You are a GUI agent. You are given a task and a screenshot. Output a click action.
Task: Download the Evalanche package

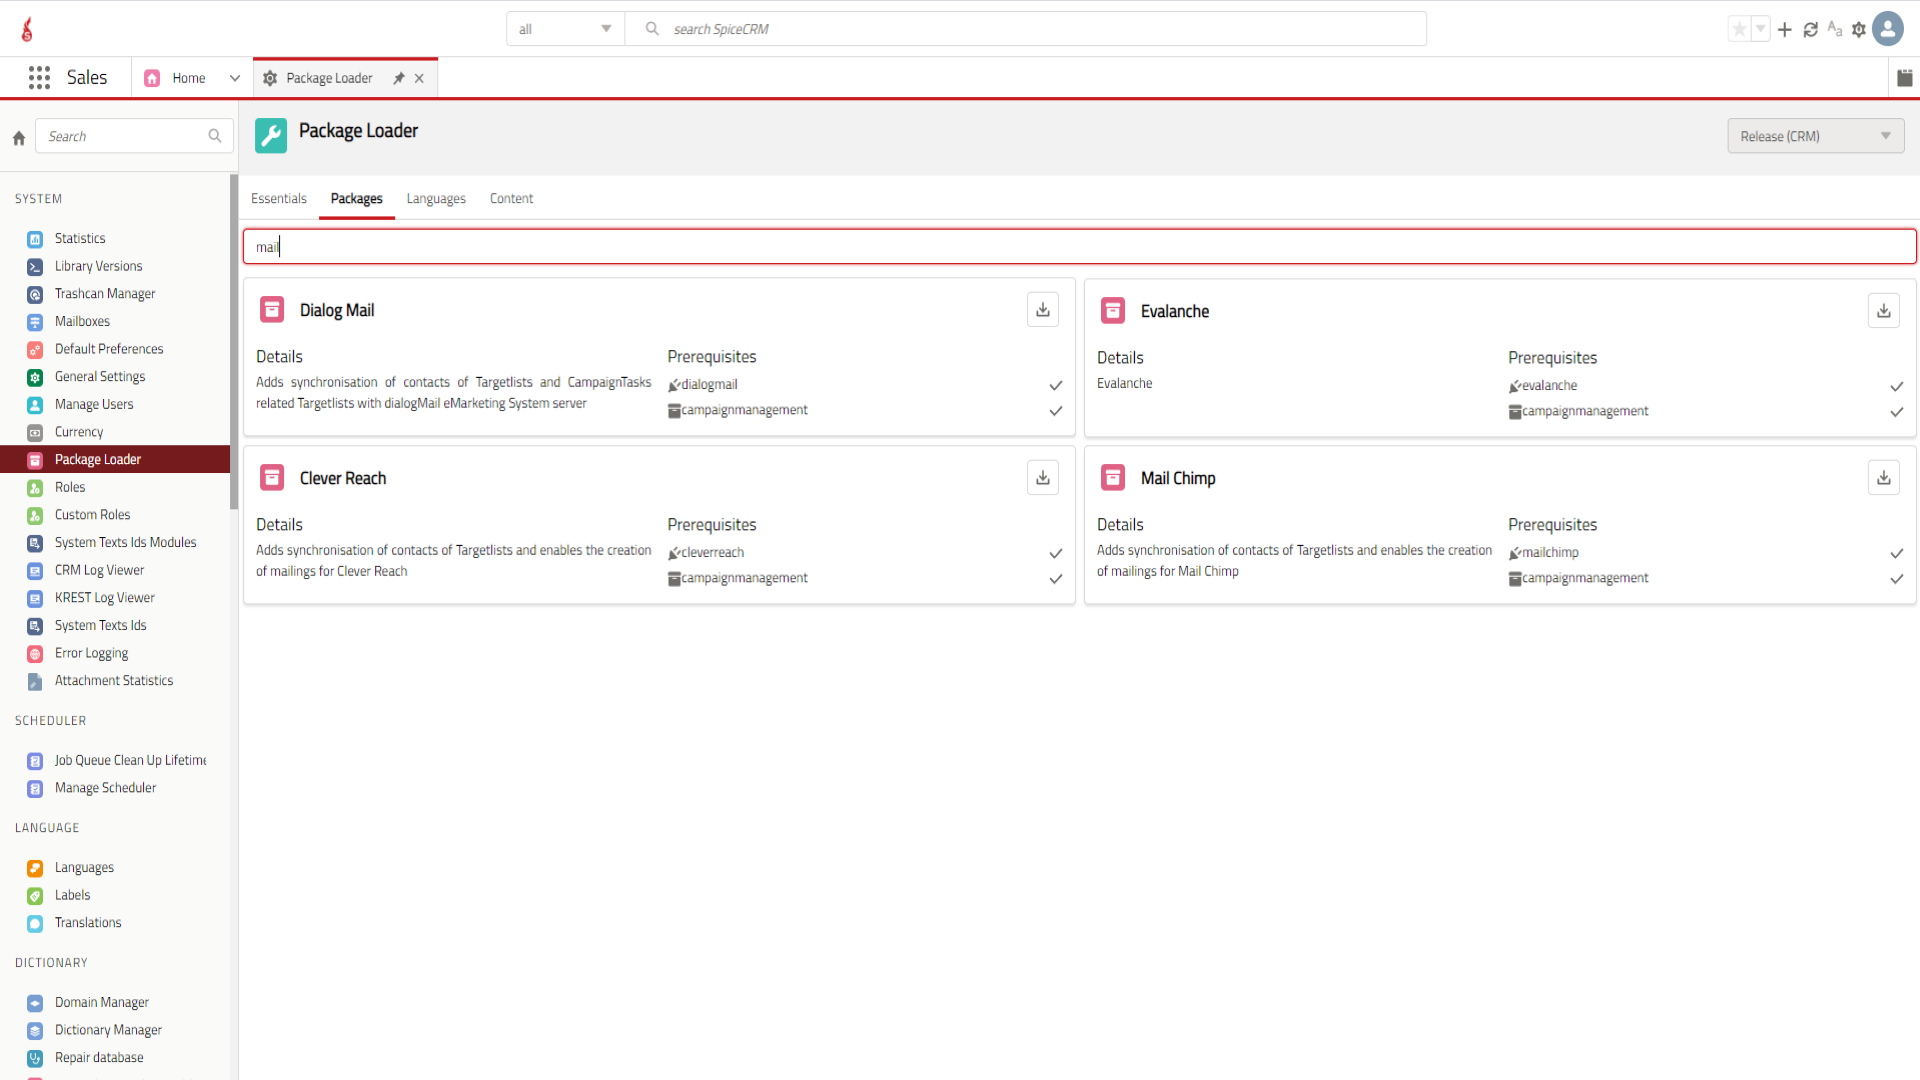click(1883, 311)
